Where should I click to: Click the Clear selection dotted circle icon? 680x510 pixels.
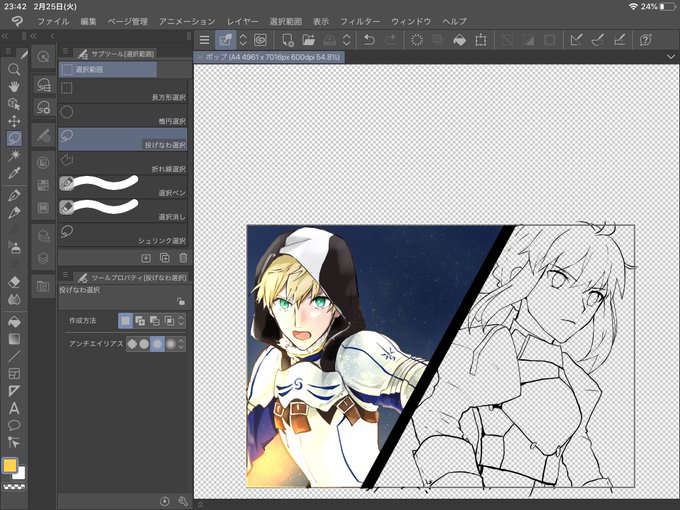click(x=417, y=40)
